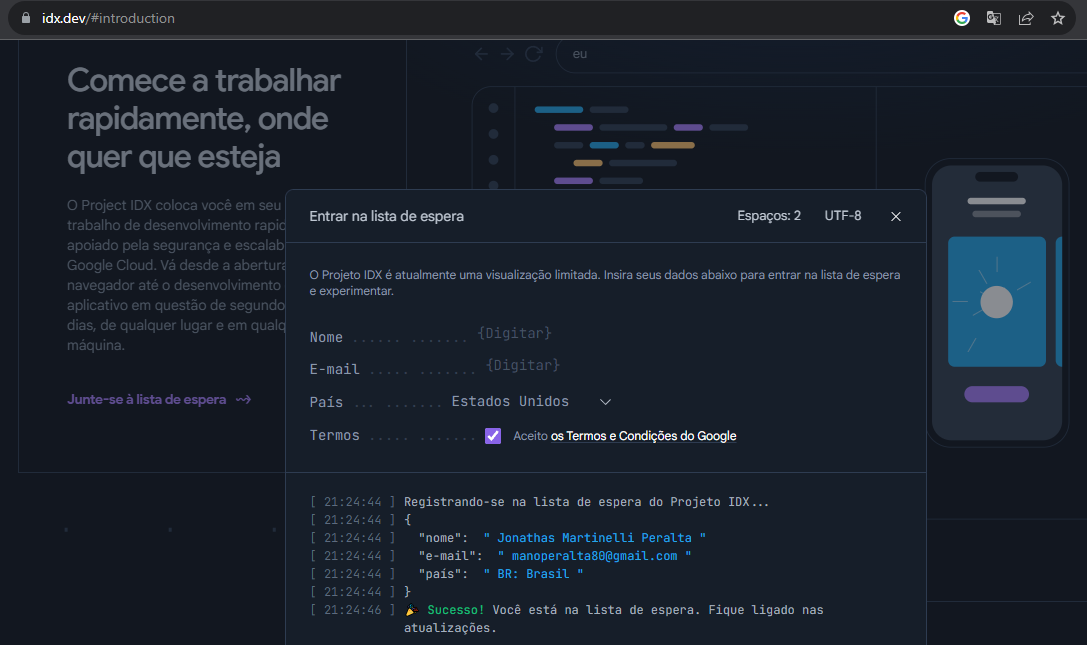Open the Termos e Condições do Google link

pyautogui.click(x=643, y=436)
